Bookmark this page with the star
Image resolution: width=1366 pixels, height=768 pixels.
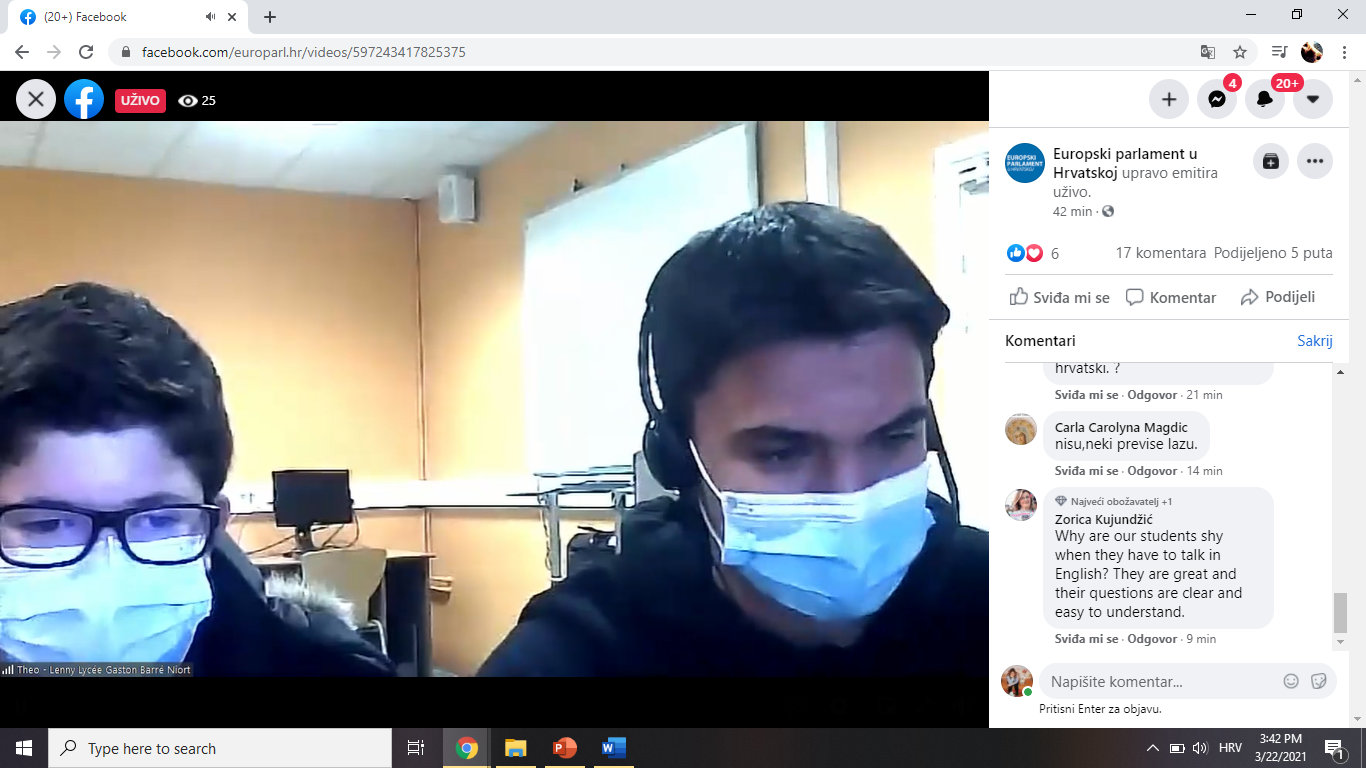tap(1240, 52)
